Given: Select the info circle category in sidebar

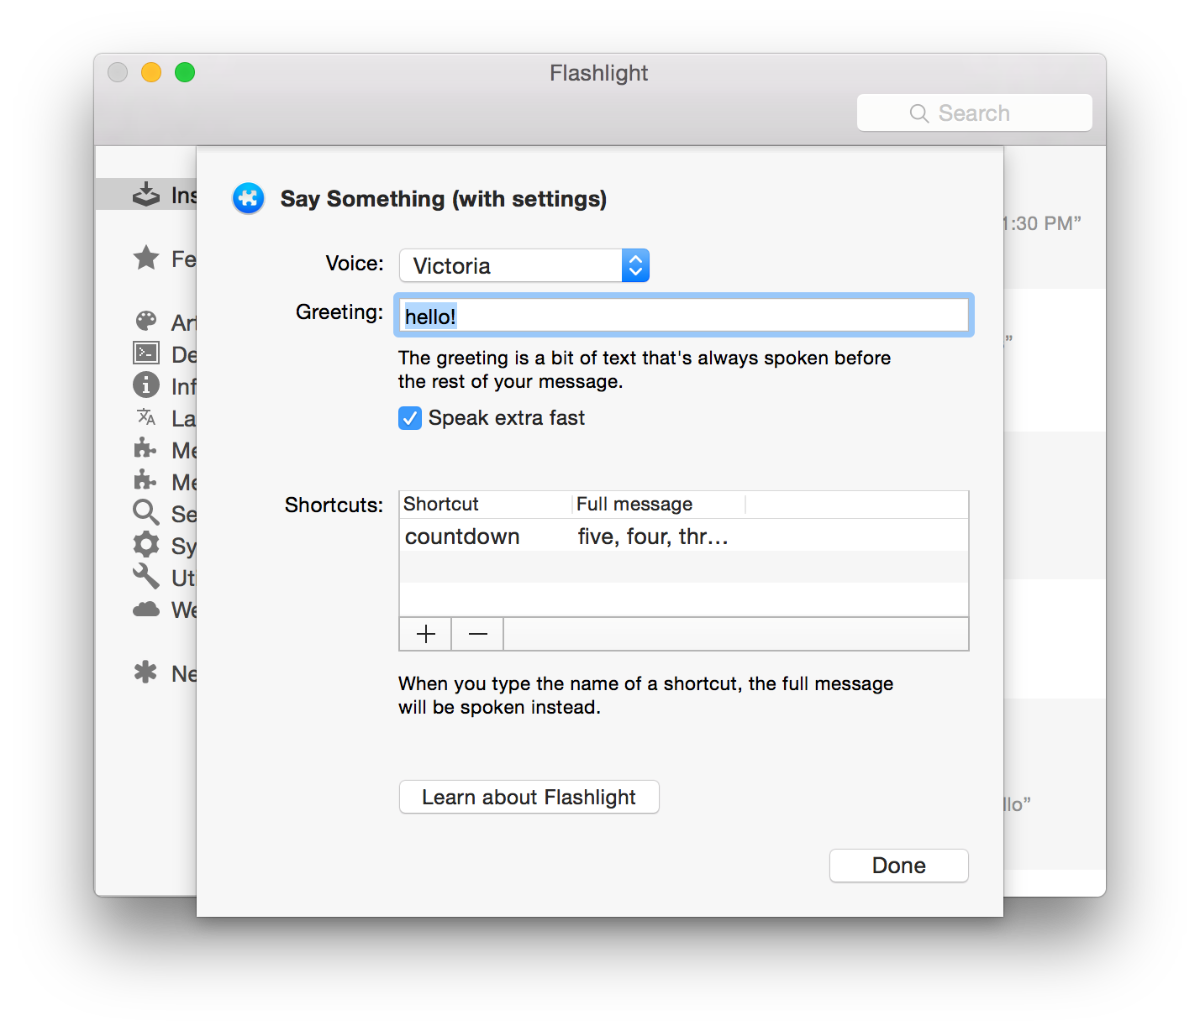Looking at the screenshot, I should [146, 385].
